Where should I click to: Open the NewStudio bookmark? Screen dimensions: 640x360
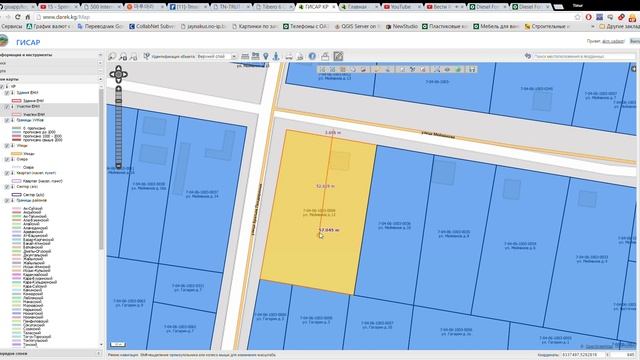[x=402, y=27]
